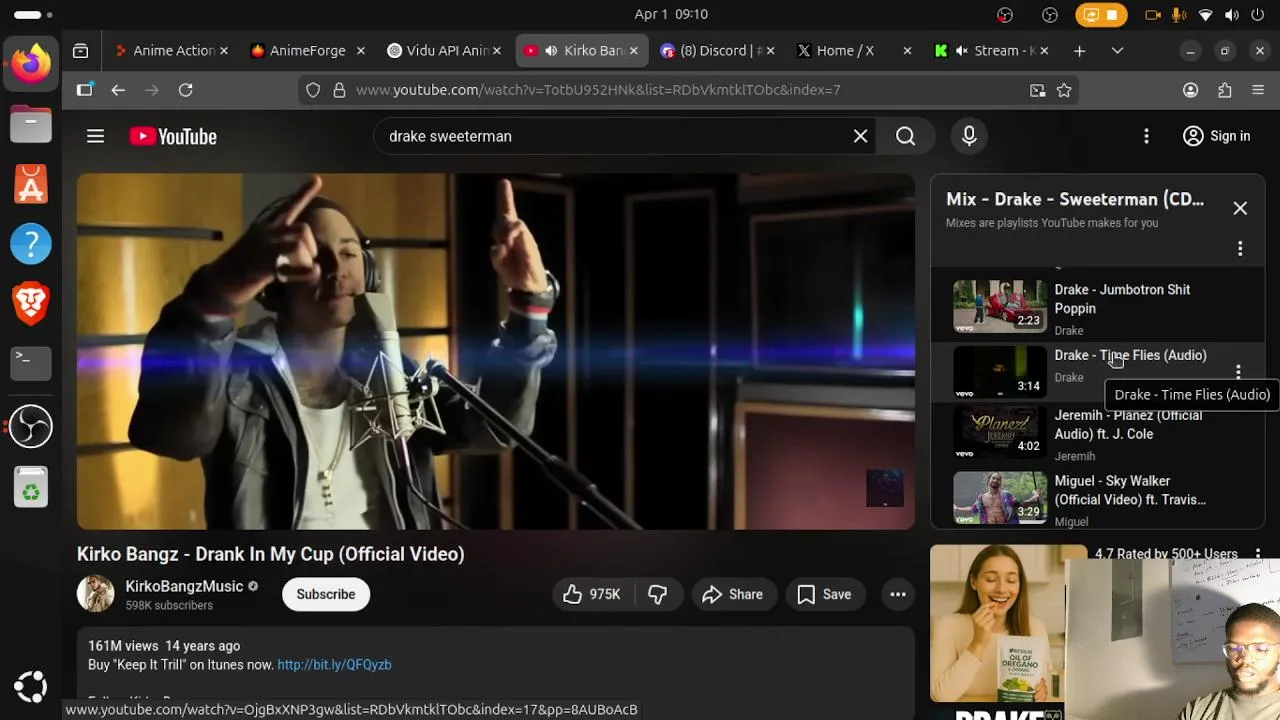Go back to the previous page
The image size is (1280, 720).
point(118,90)
